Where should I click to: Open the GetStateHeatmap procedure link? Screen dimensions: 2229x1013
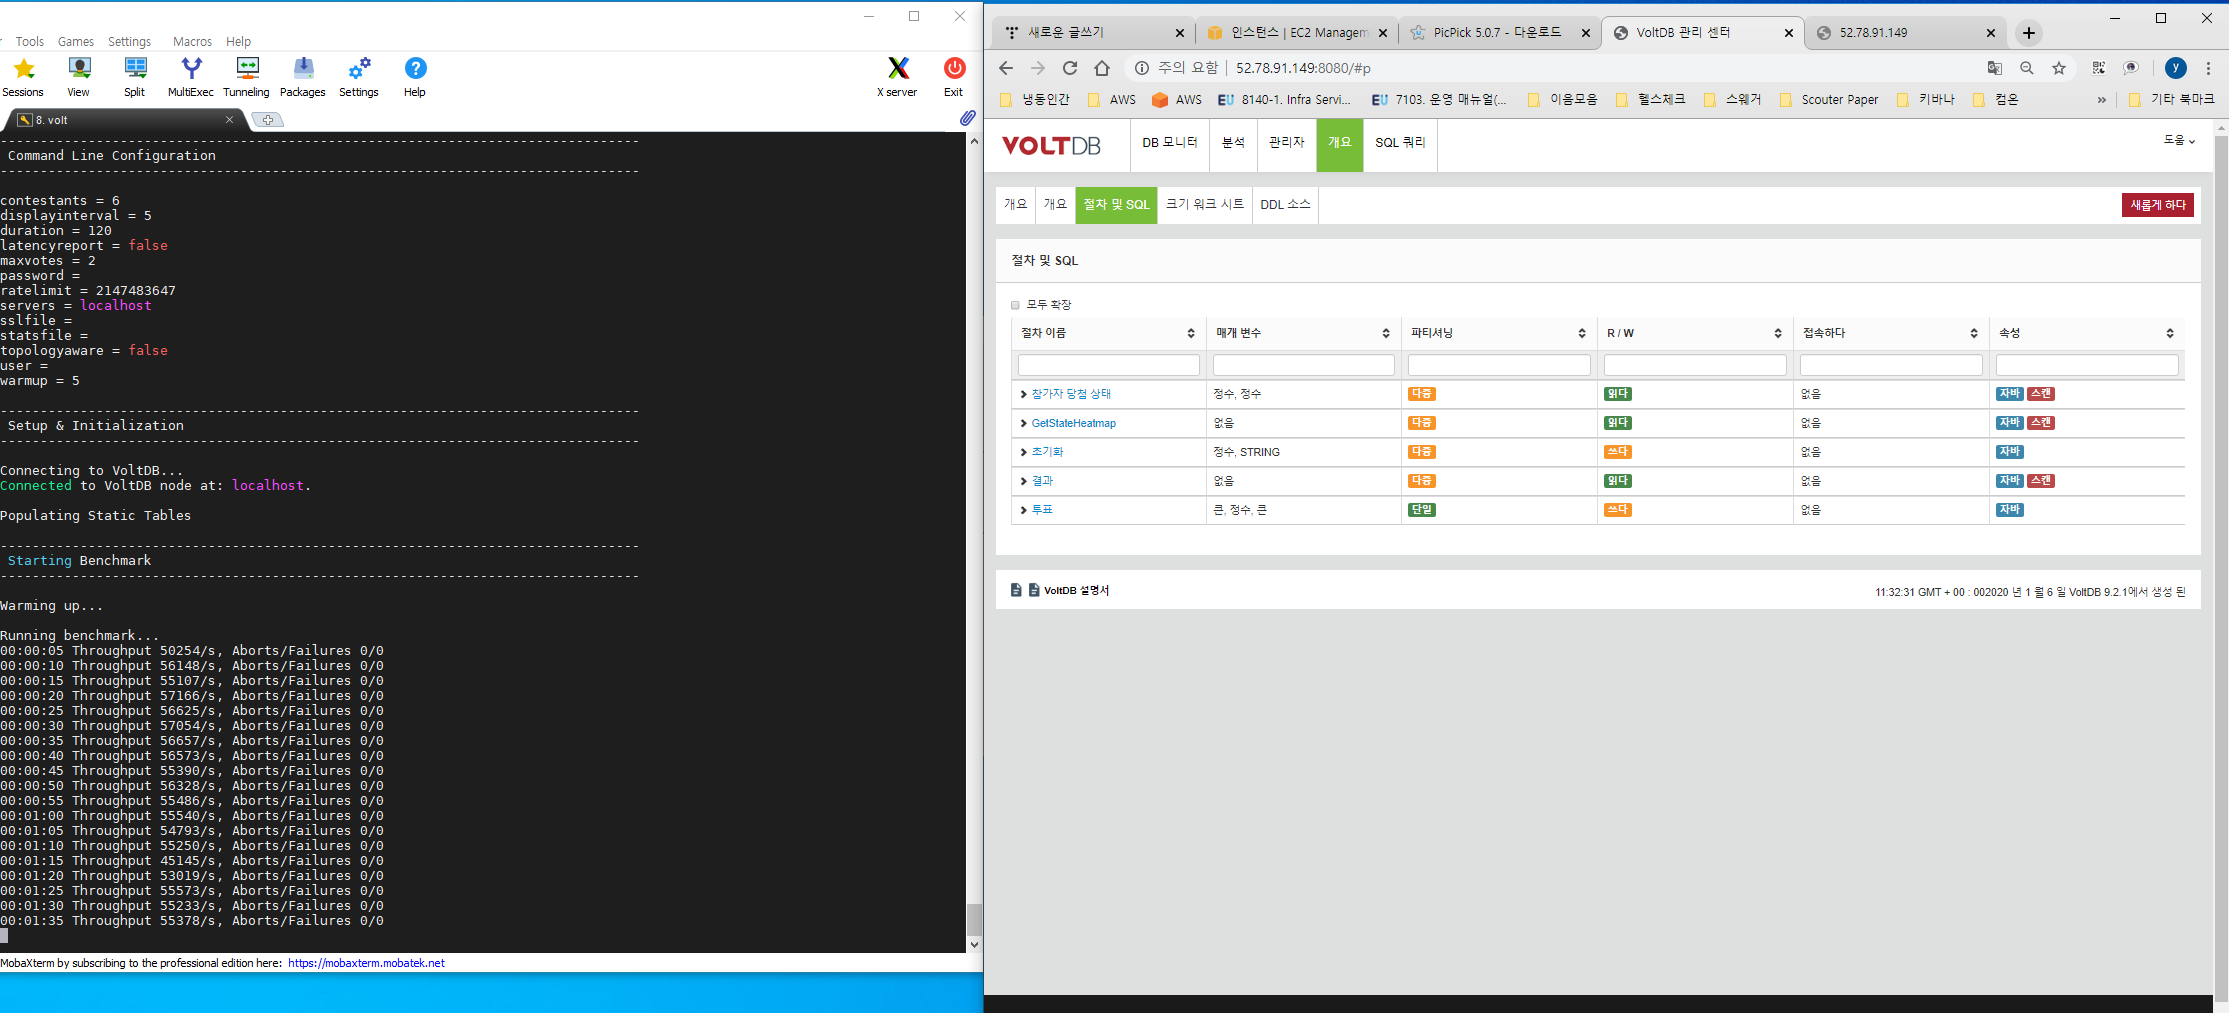1074,423
